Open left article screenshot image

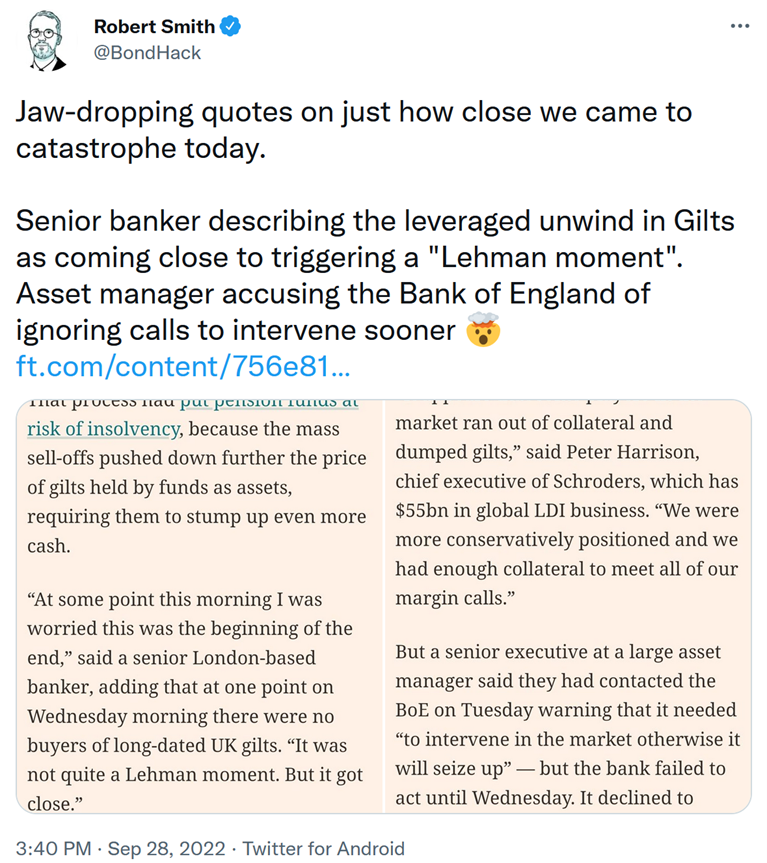pos(199,606)
